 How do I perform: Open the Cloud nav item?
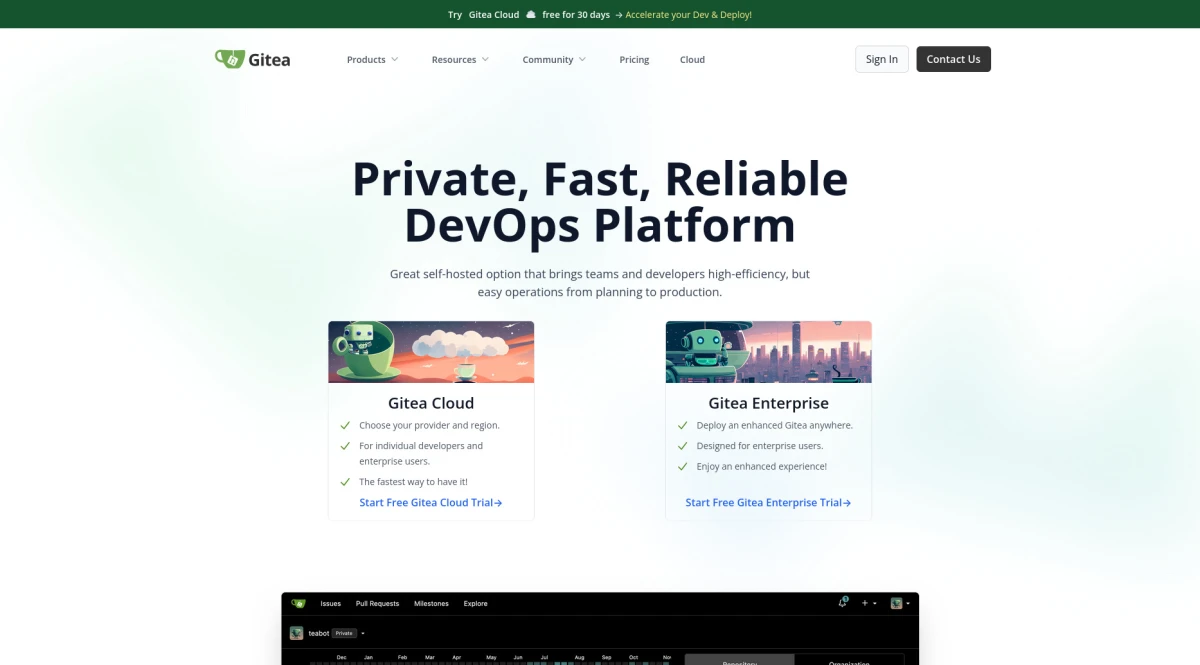692,60
